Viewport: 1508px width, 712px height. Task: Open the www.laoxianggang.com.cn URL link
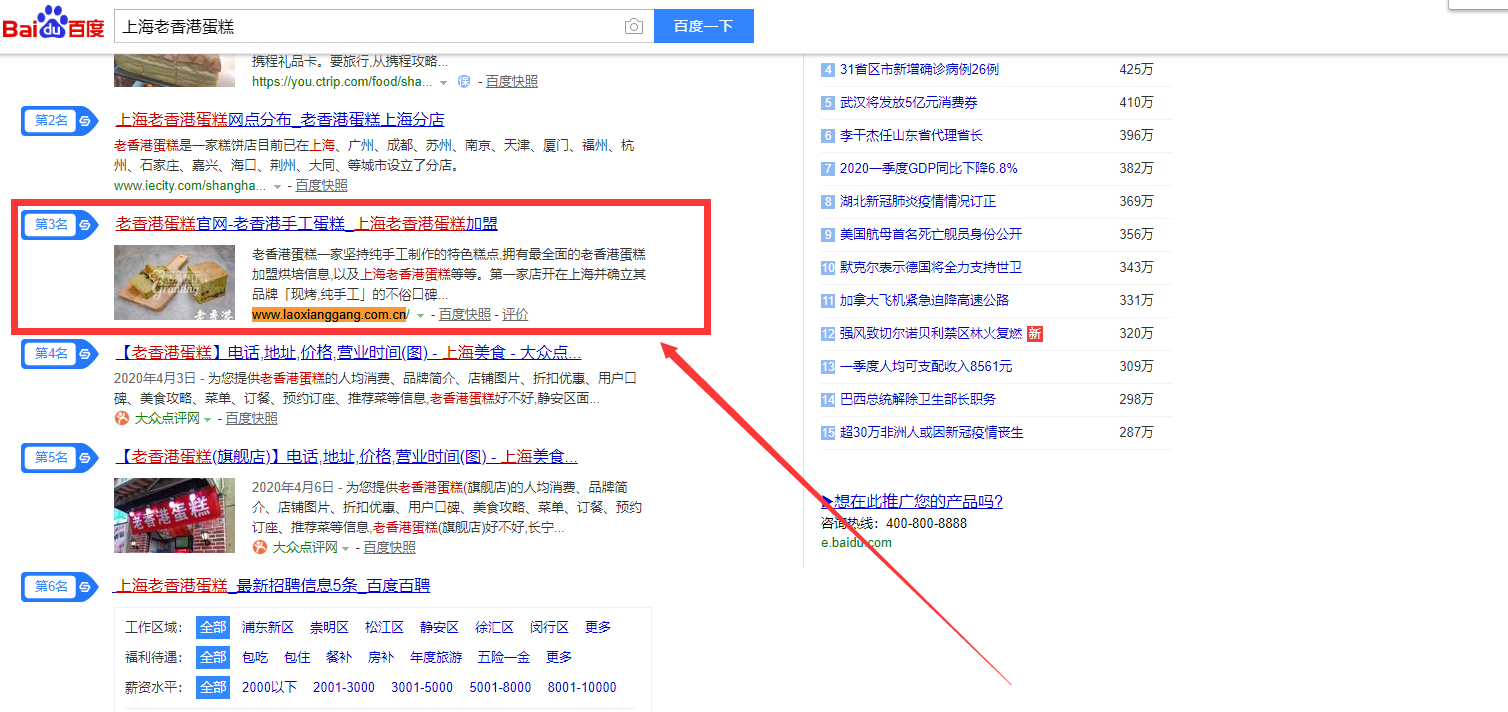[331, 315]
